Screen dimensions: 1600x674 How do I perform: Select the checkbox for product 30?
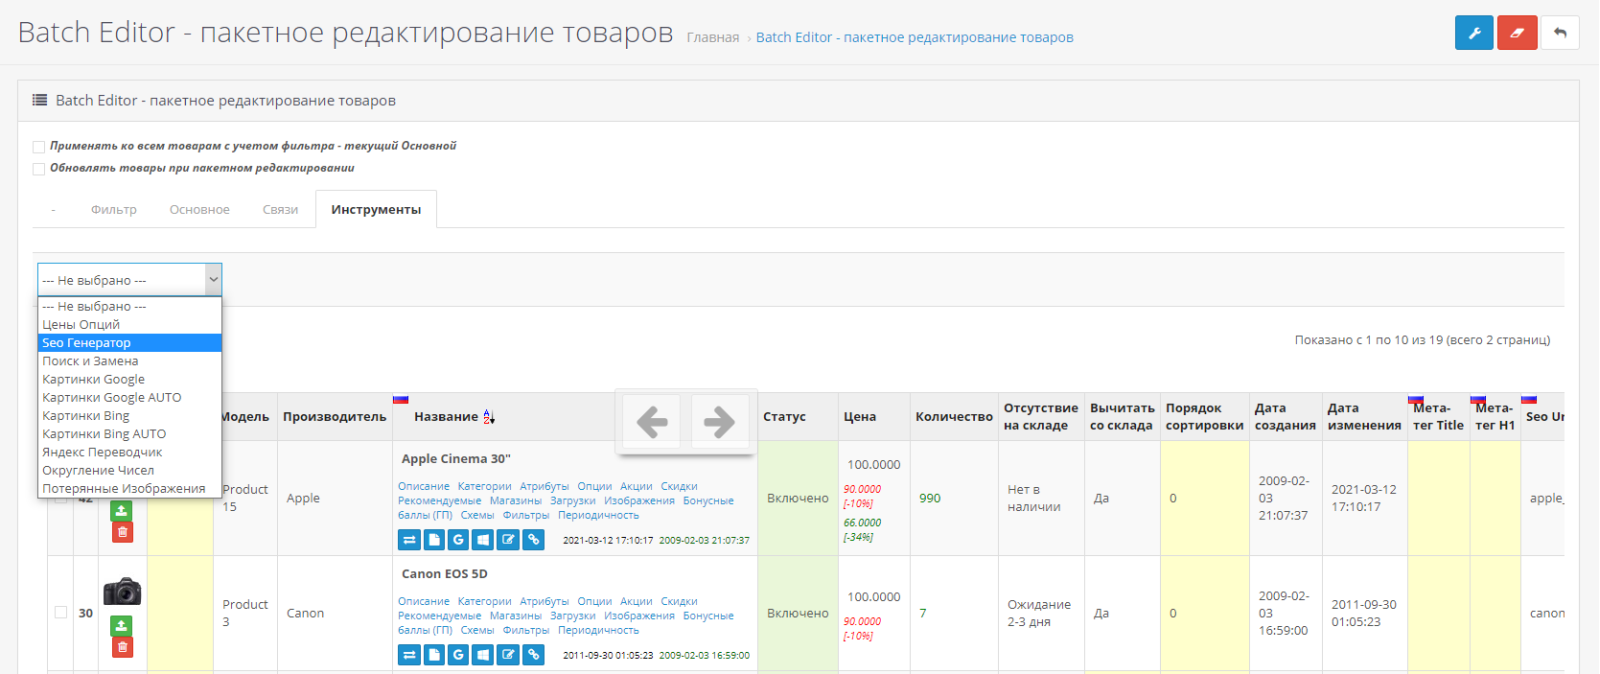61,612
